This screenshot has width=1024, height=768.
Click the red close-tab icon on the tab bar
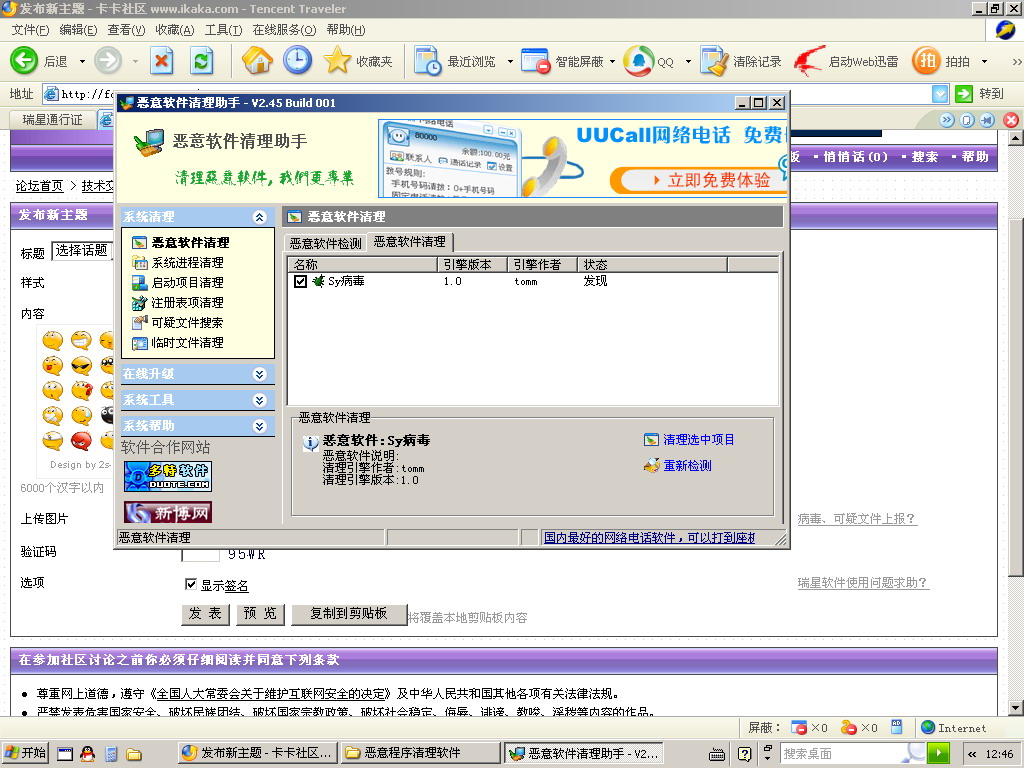coord(1010,120)
